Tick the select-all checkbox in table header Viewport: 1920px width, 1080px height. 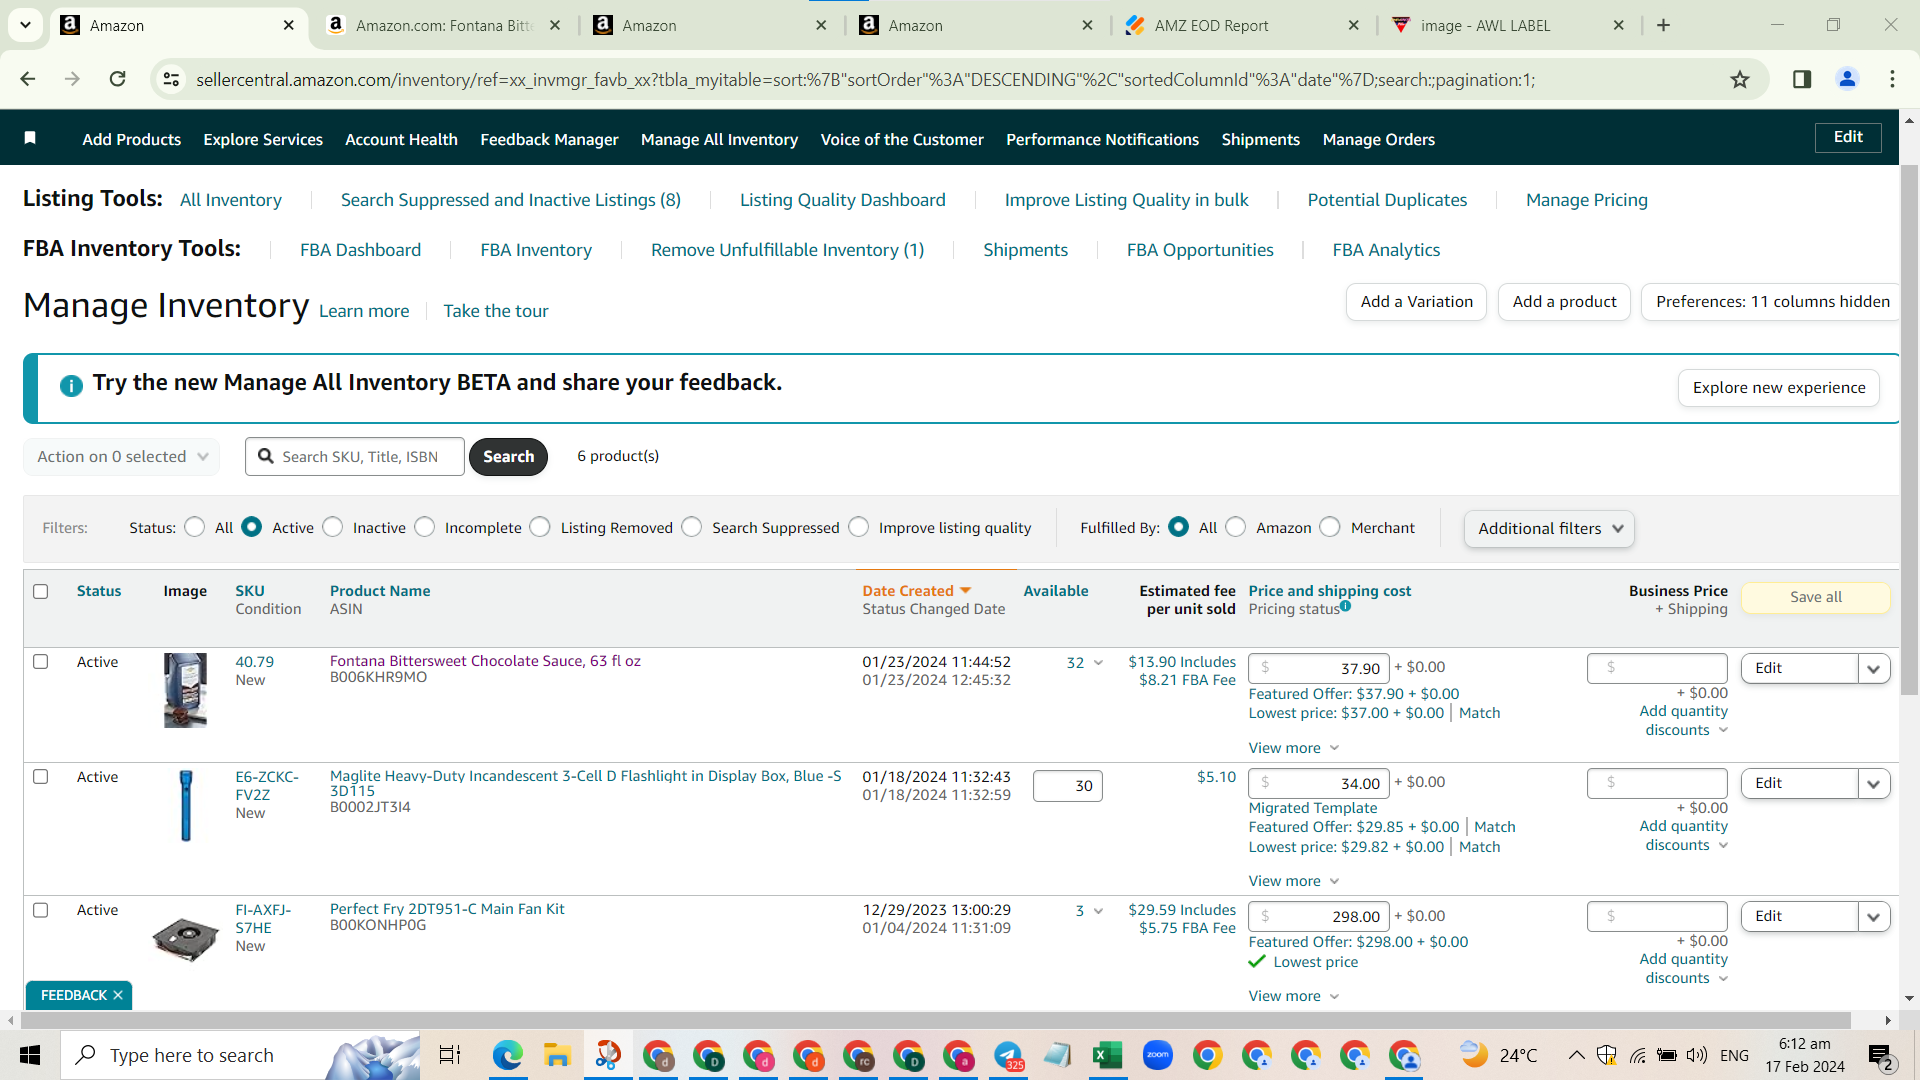coord(41,591)
